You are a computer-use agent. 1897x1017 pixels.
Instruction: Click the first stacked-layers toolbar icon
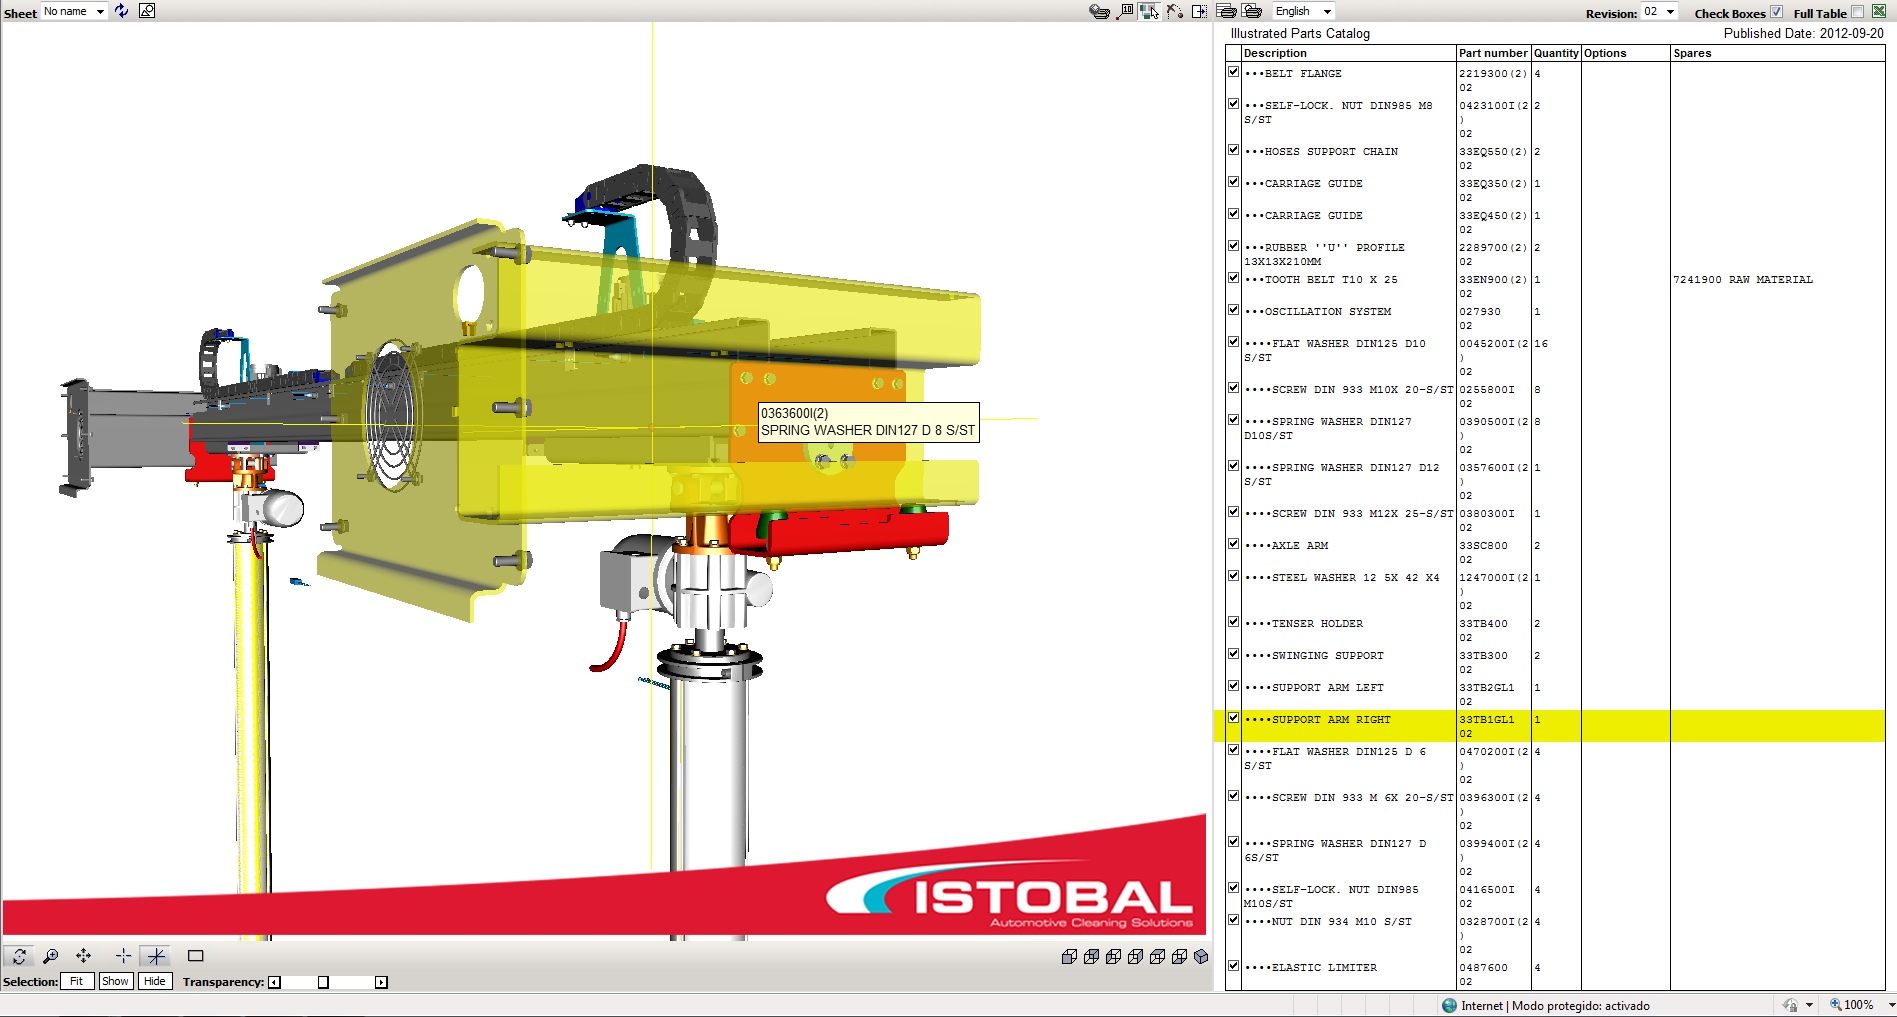click(1099, 12)
